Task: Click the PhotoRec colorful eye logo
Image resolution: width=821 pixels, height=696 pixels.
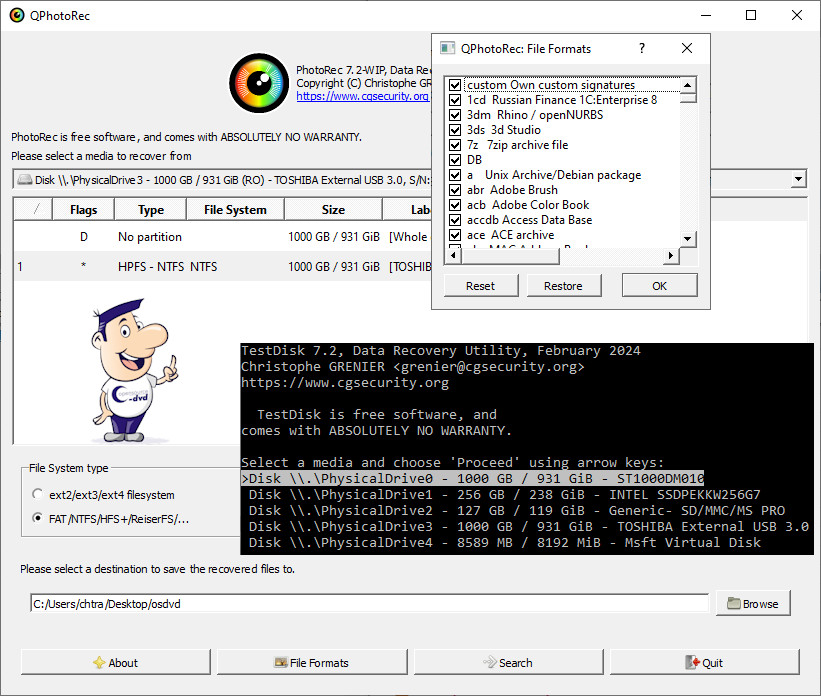Action: coord(258,82)
